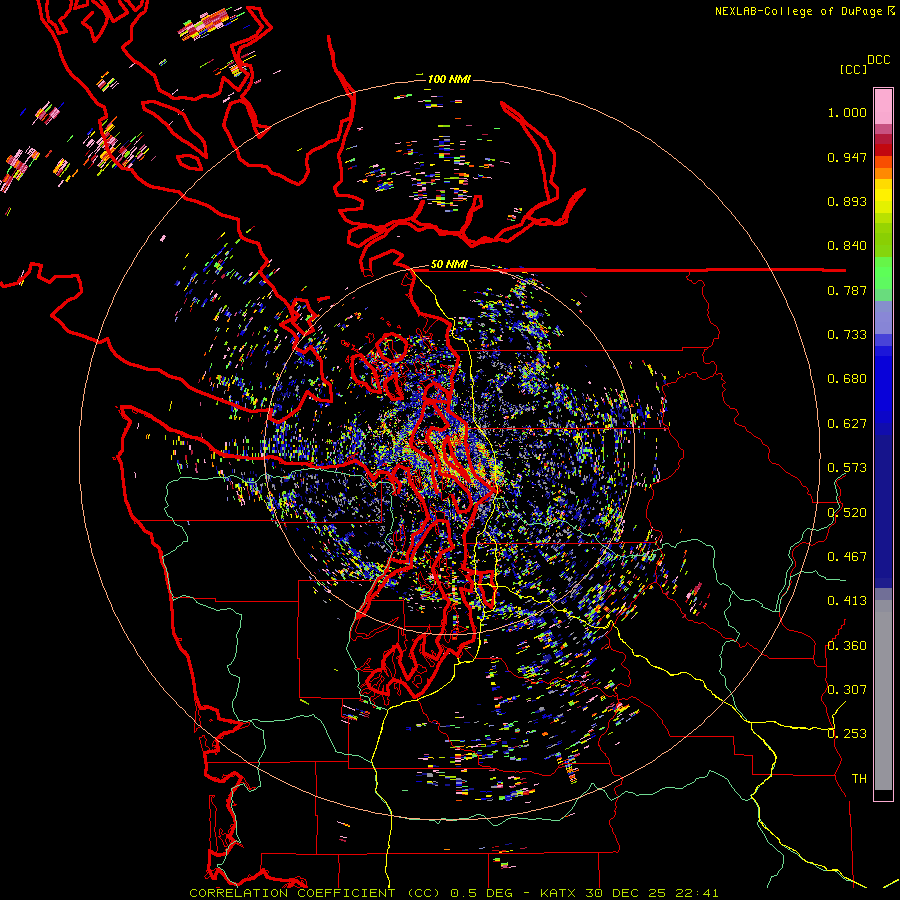The width and height of the screenshot is (900, 900).
Task: Click the 50 NMI range ring label
Action: [x=449, y=265]
